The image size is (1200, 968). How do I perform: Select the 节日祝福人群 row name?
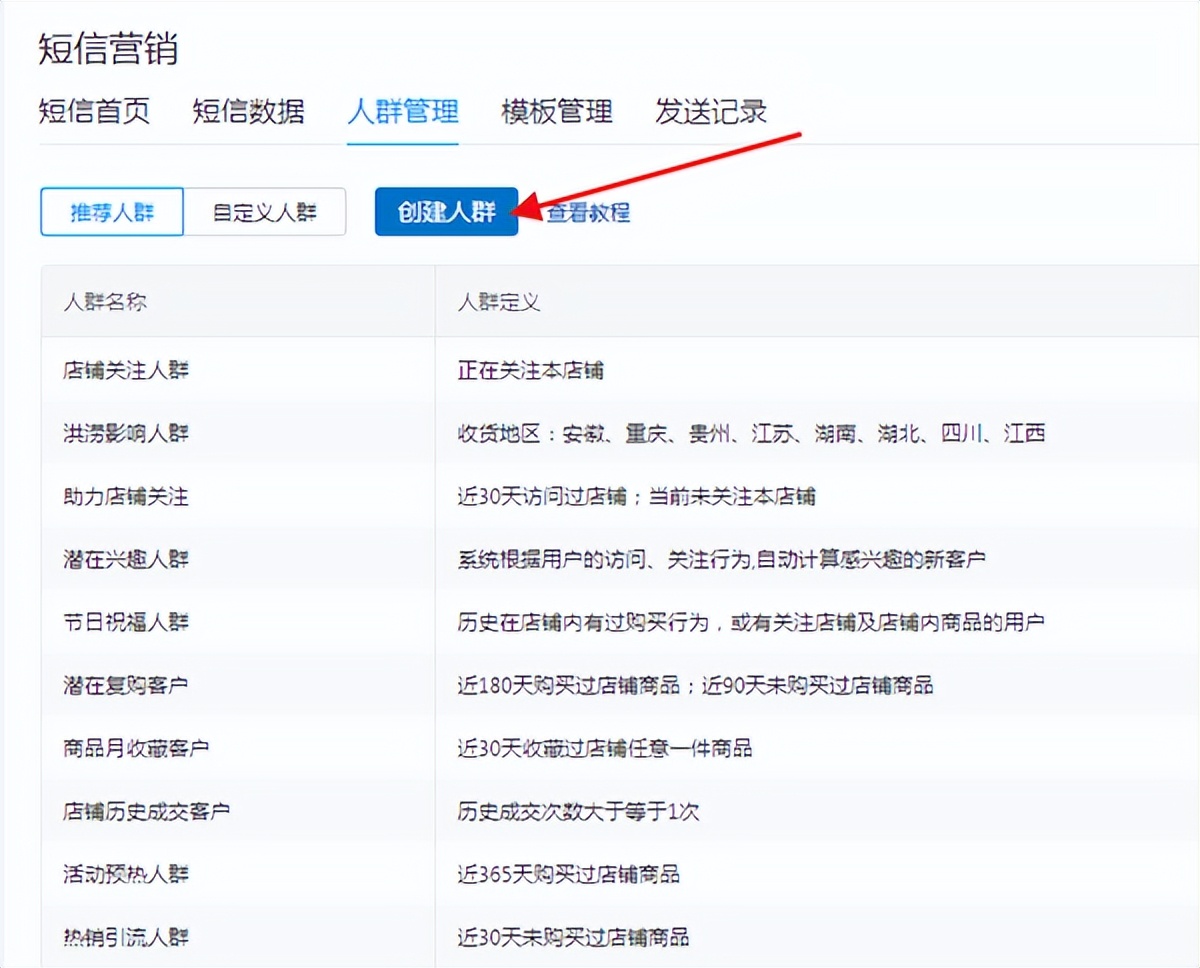pos(126,622)
